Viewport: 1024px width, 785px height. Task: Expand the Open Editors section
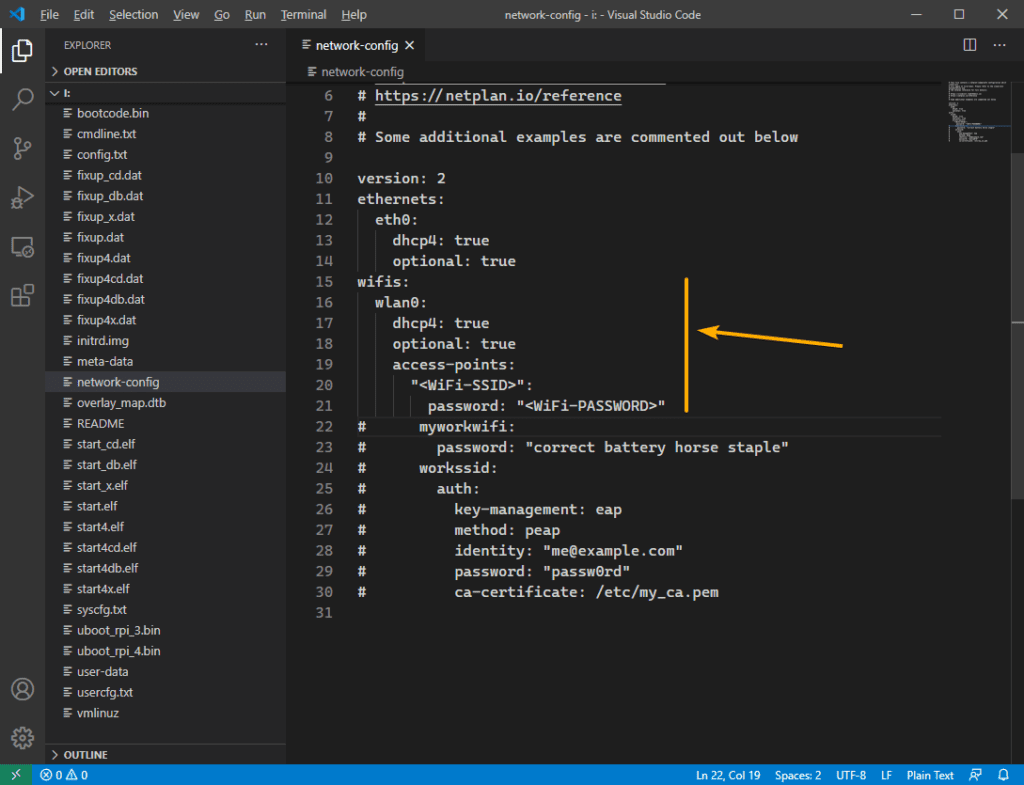[x=100, y=72]
